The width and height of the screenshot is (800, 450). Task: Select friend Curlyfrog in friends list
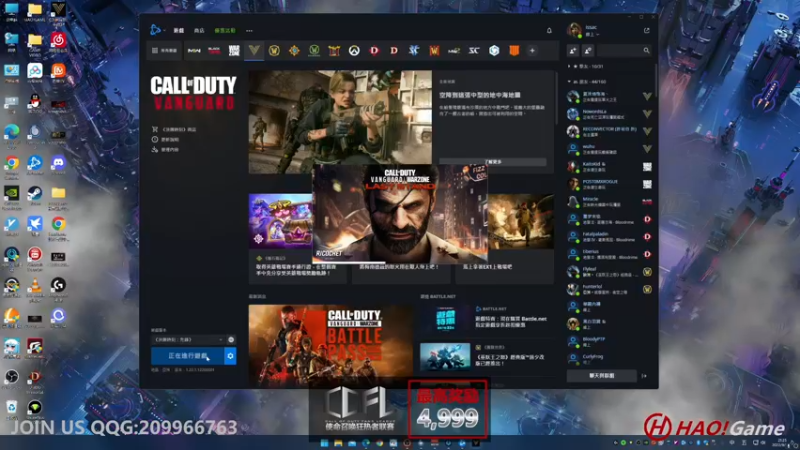tap(610, 359)
